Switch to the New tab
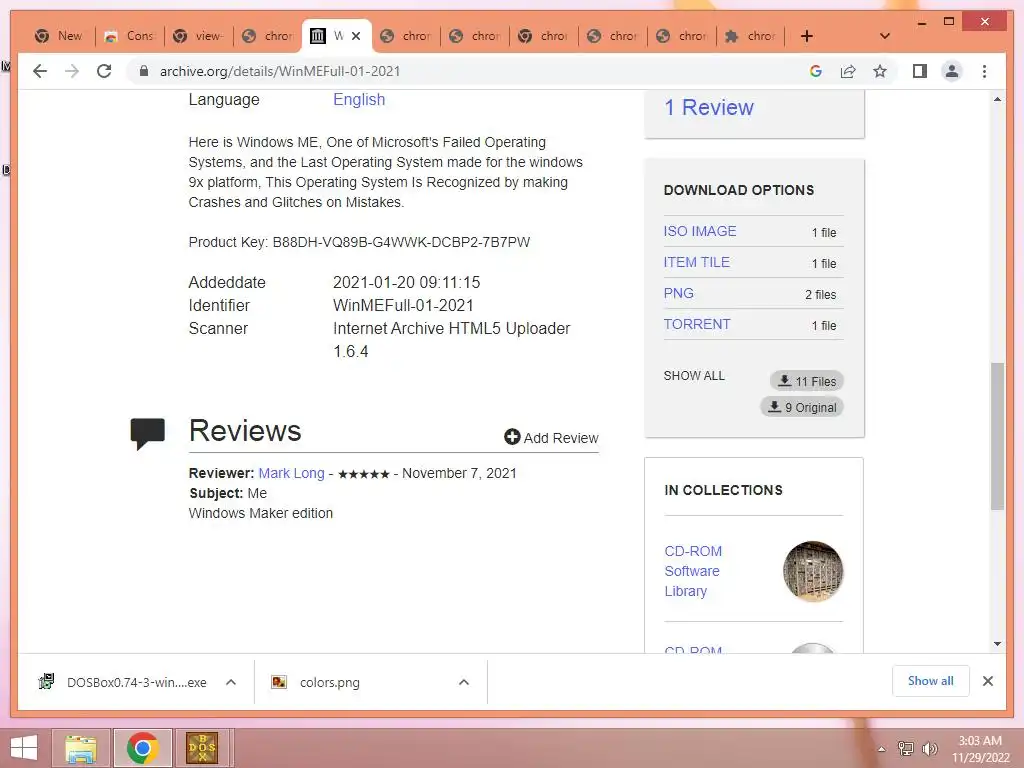Viewport: 1024px width, 768px height. 60,36
